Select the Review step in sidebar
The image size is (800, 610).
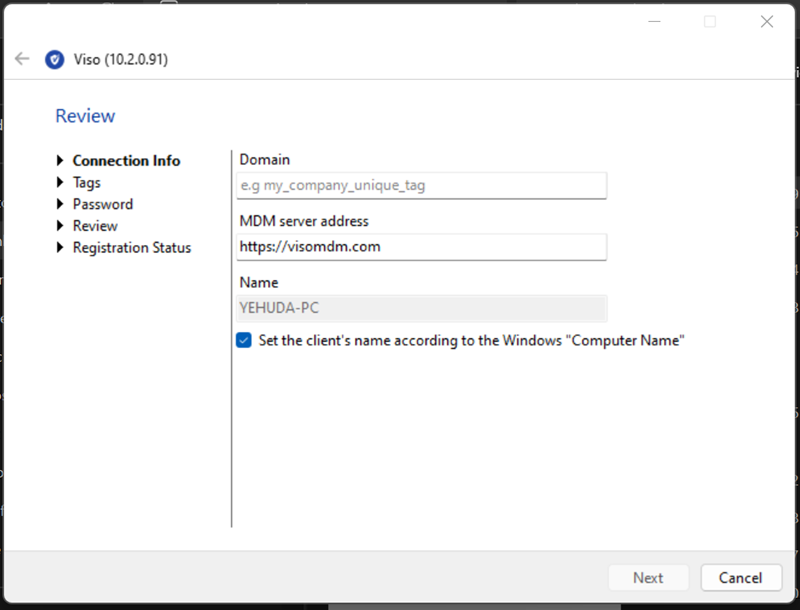click(95, 227)
